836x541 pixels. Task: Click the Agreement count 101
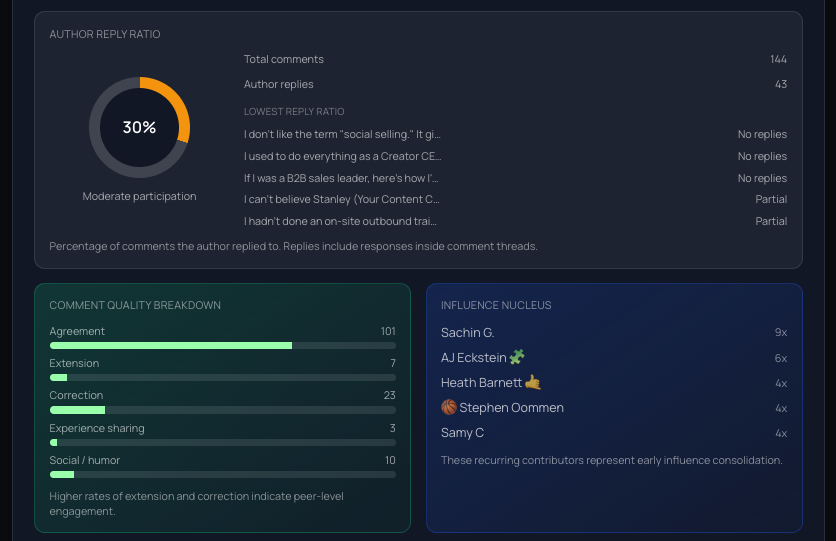coord(388,331)
